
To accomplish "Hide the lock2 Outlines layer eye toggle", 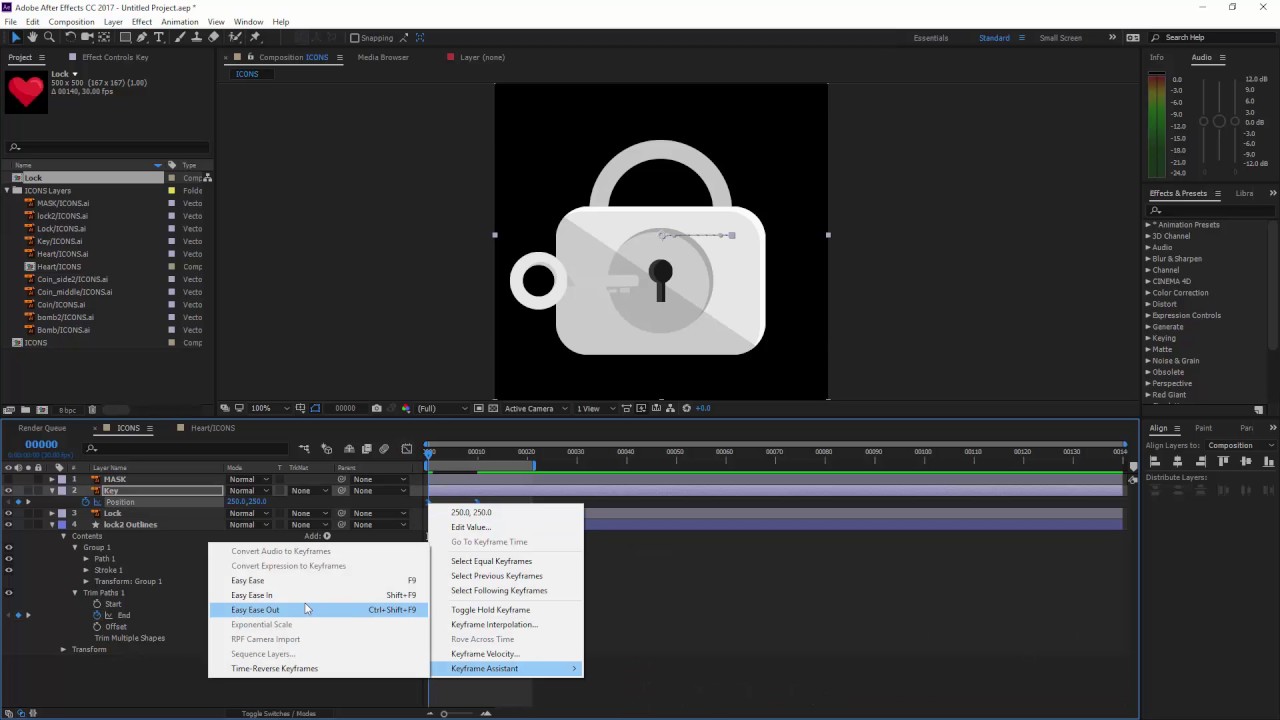I will point(8,525).
